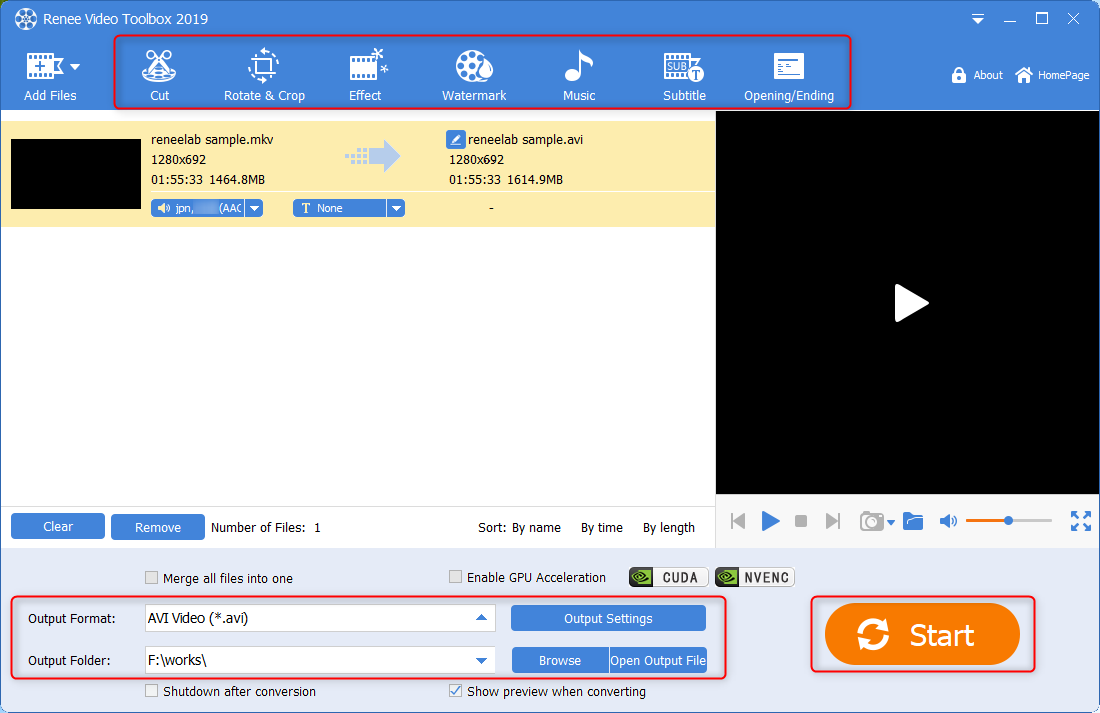This screenshot has width=1100, height=713.
Task: Browse for an output folder
Action: (x=559, y=660)
